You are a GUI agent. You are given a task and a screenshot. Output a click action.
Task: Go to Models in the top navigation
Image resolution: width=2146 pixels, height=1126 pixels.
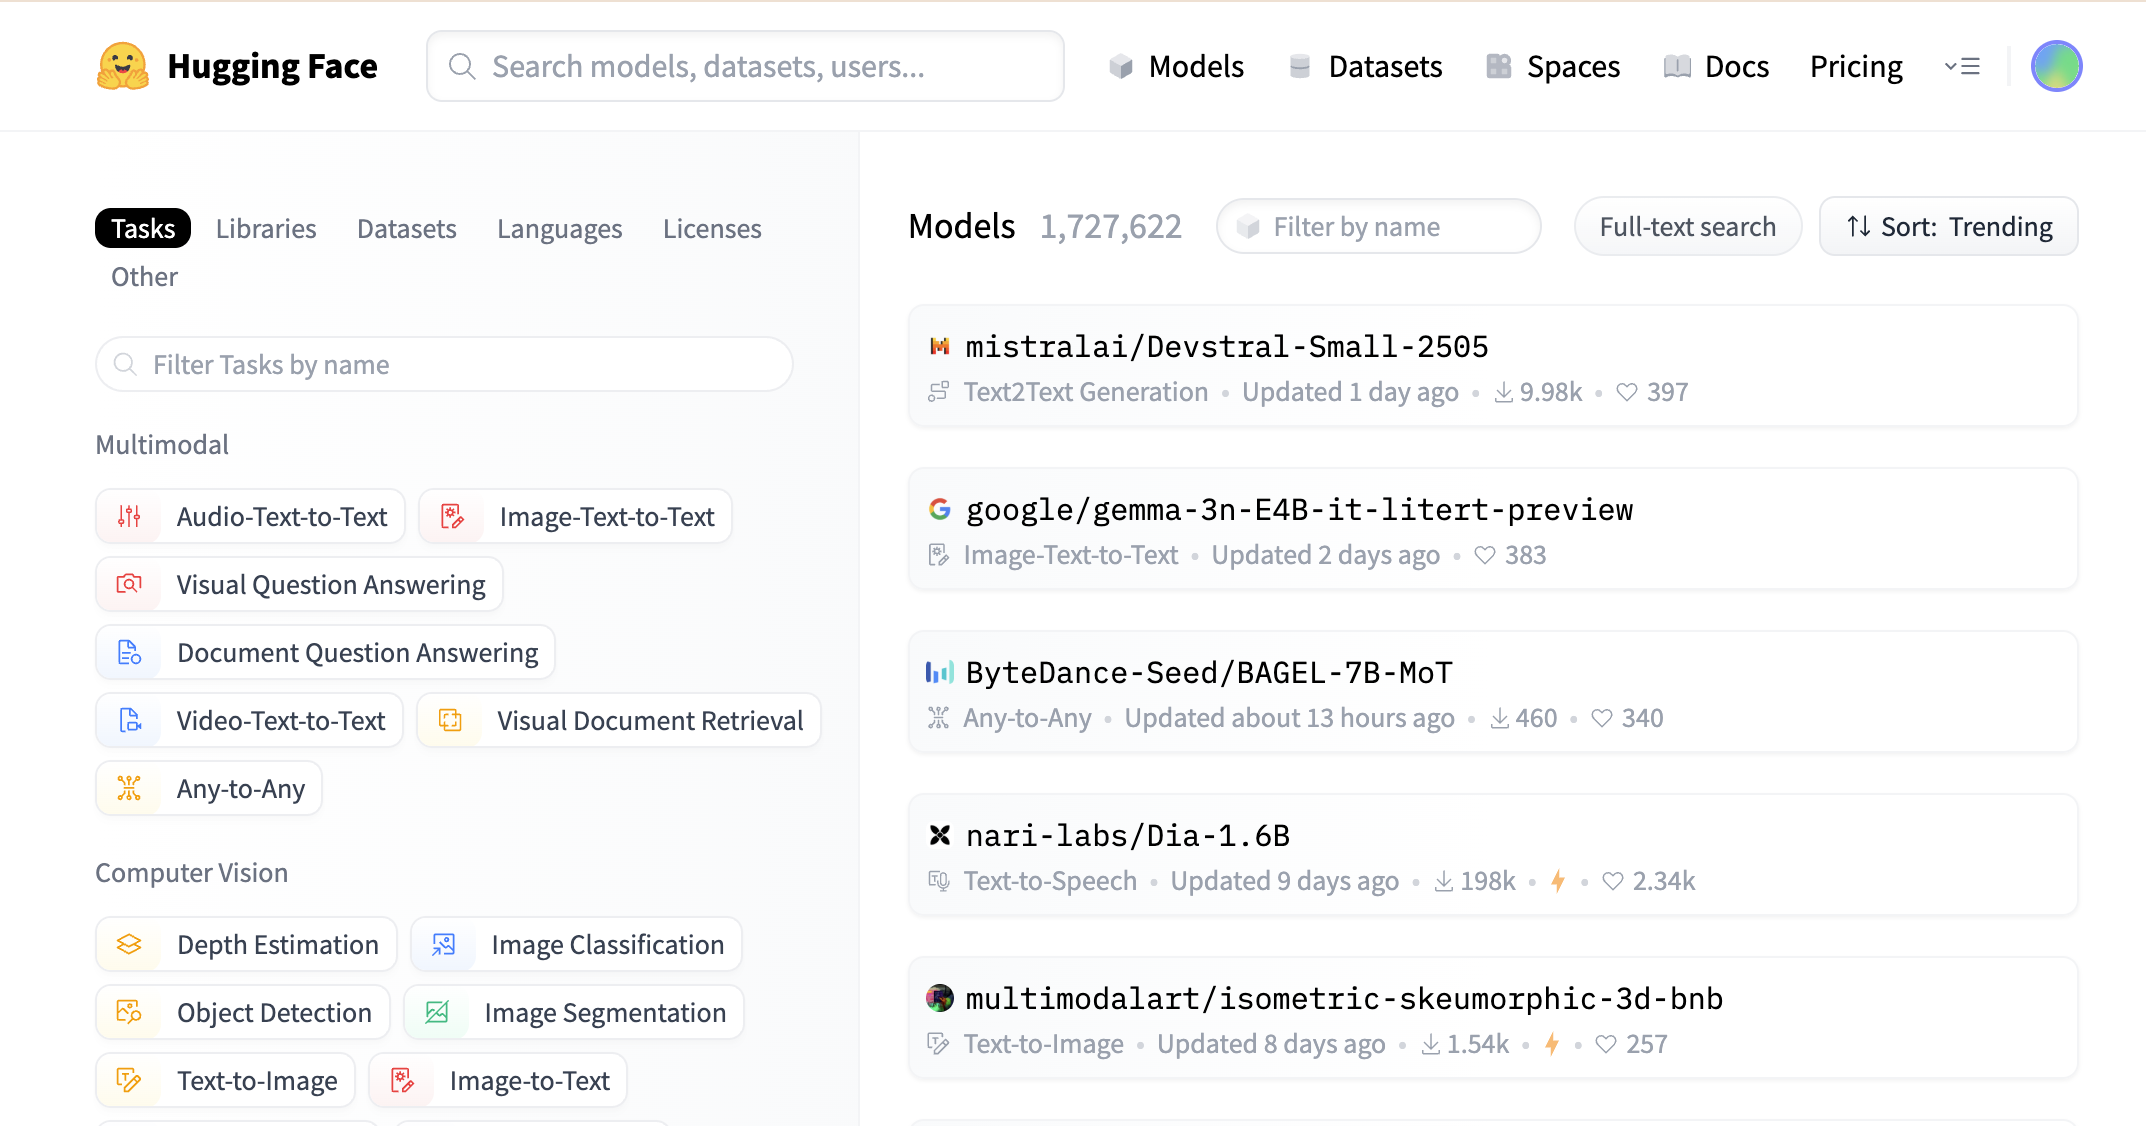click(1177, 66)
